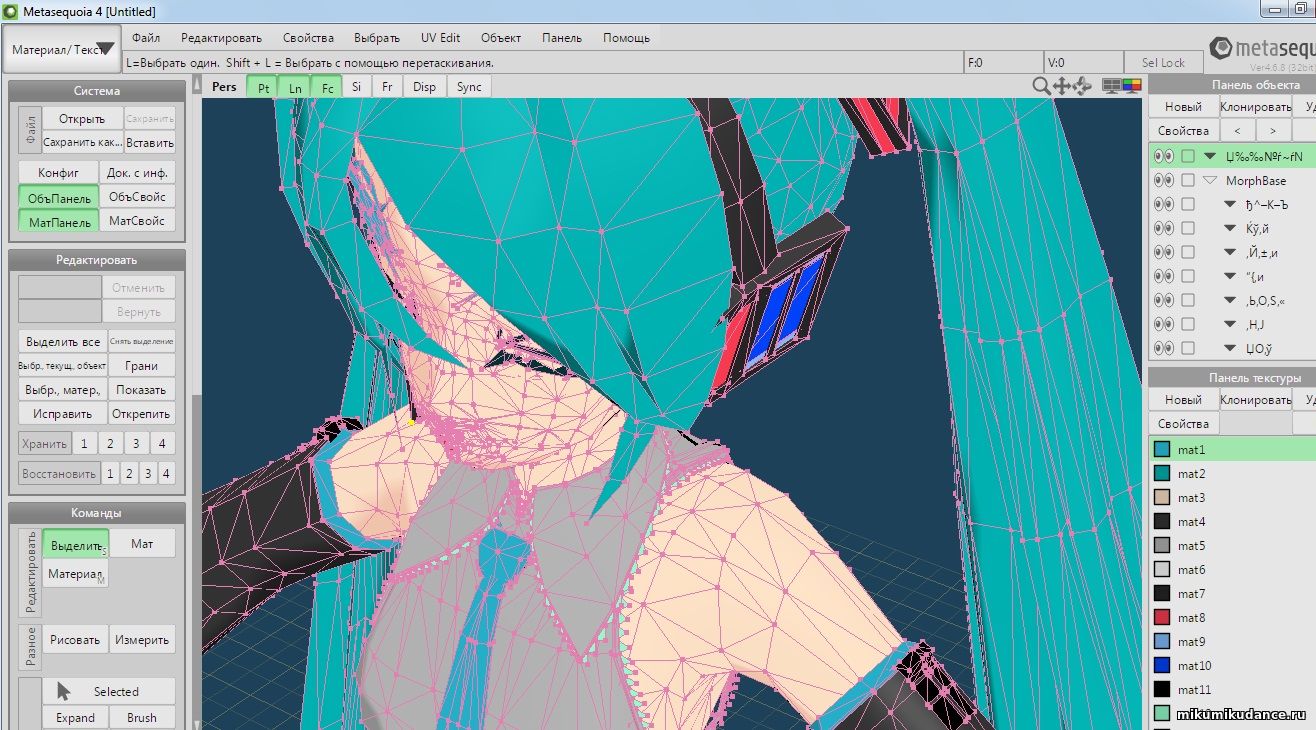
Task: Tick the checkbox of the highlighted top object
Action: tap(1188, 157)
